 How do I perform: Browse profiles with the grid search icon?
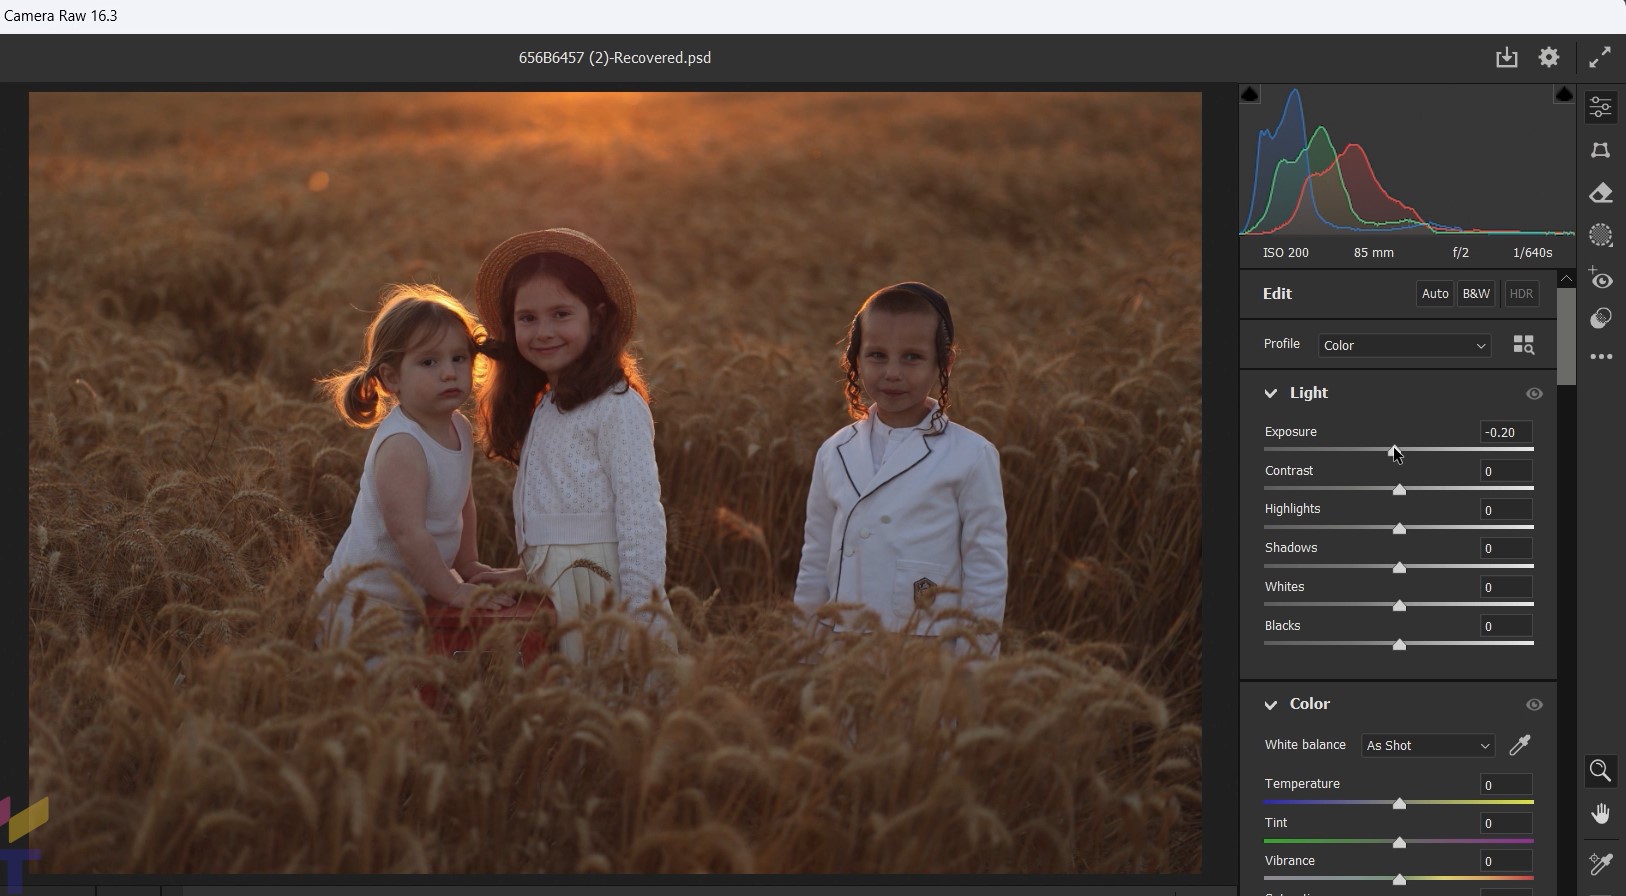point(1523,345)
